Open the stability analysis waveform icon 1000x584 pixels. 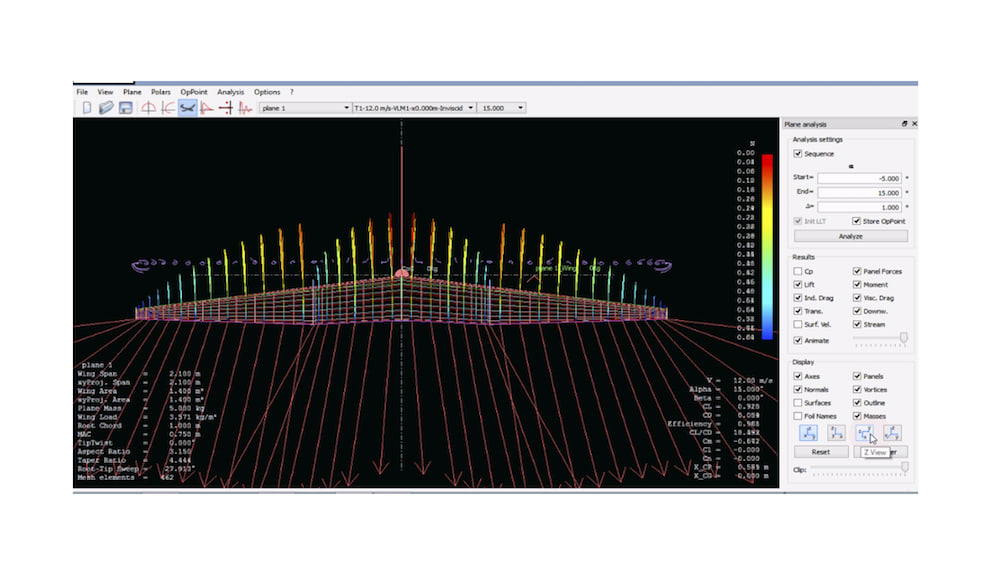click(x=246, y=108)
